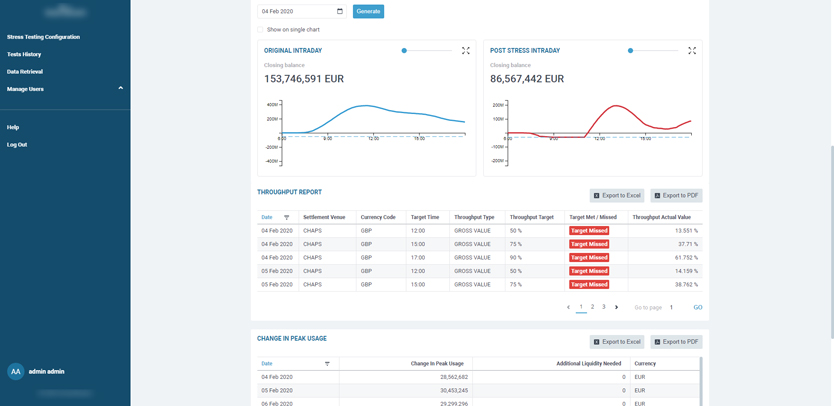This screenshot has height=406, width=834.
Task: Open Tests History in sidebar
Action: [24, 54]
